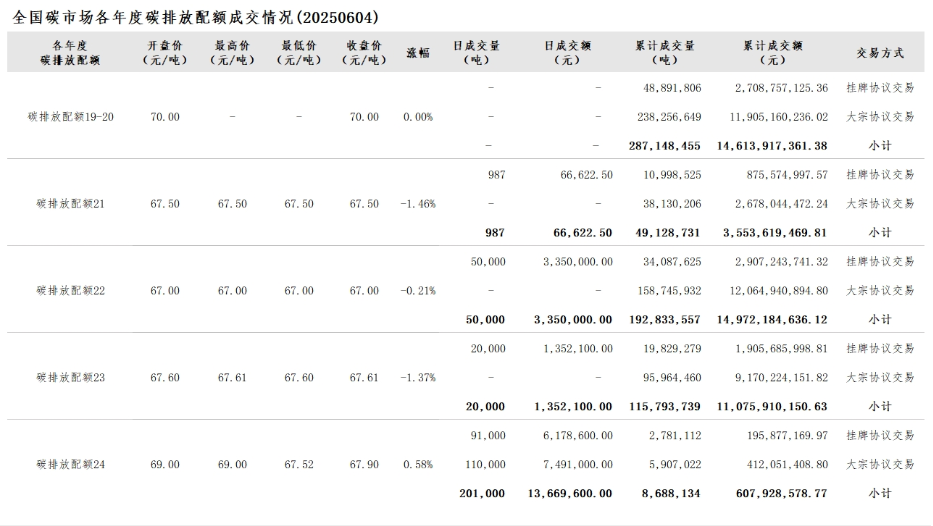The width and height of the screenshot is (933, 526).
Task: Select the 收盘价 column header
Action: 364,52
